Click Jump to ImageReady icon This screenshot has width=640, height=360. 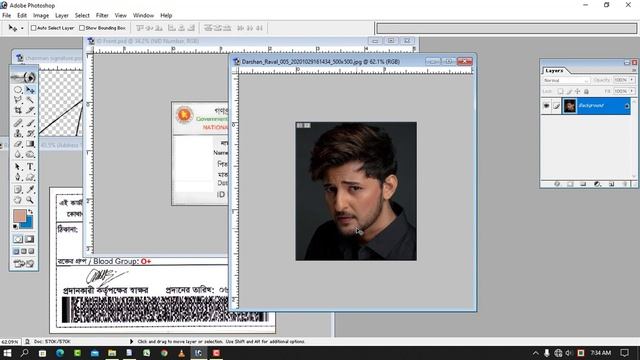click(x=24, y=264)
